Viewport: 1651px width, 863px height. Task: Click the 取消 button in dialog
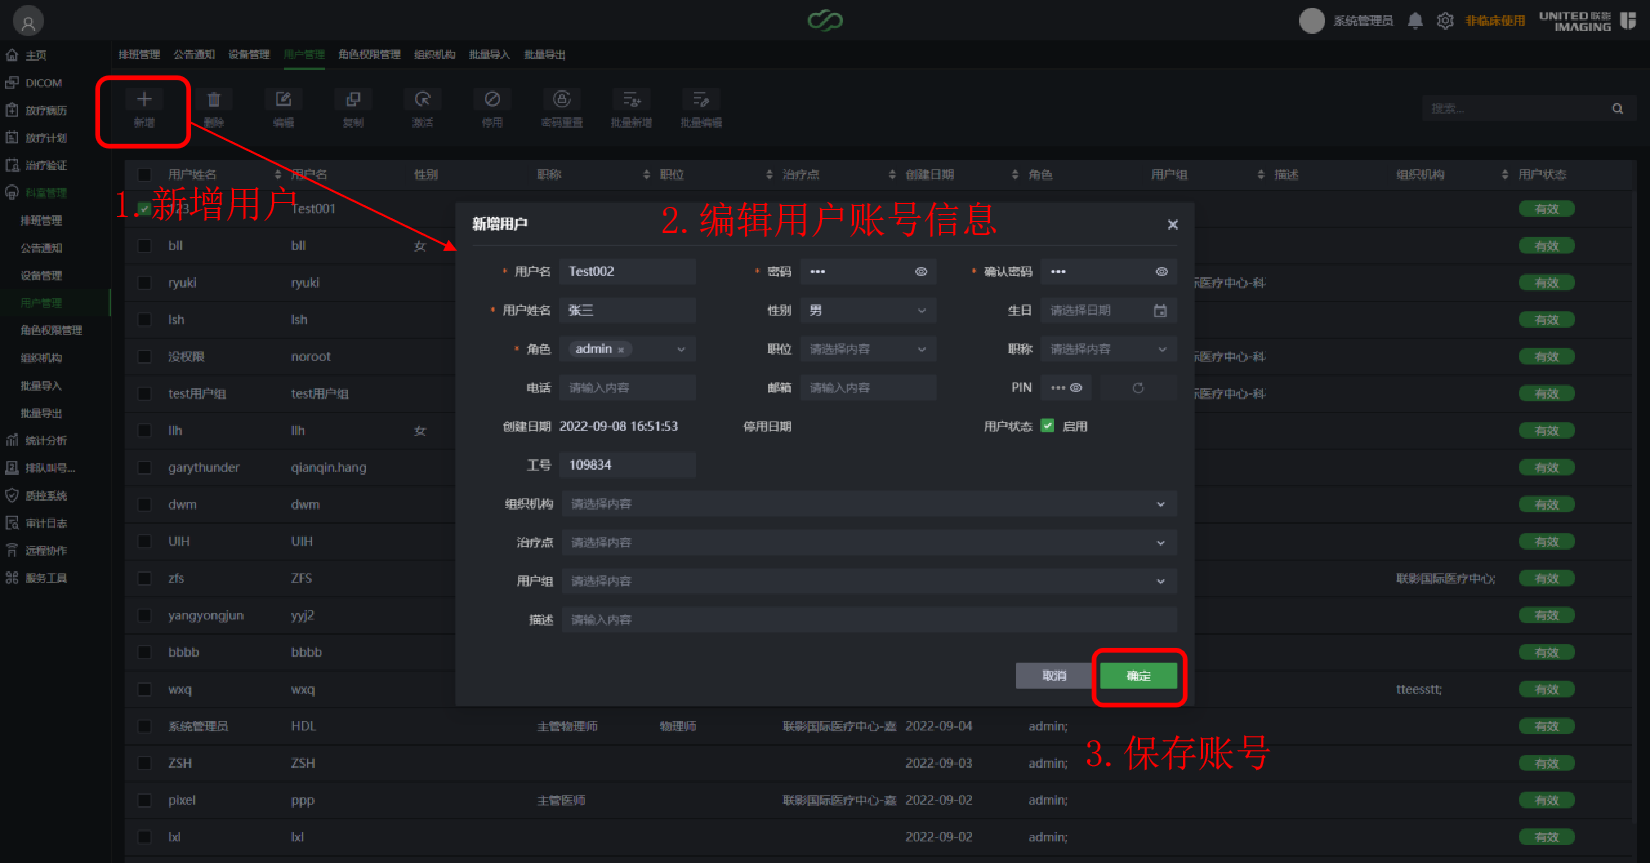tap(1054, 676)
